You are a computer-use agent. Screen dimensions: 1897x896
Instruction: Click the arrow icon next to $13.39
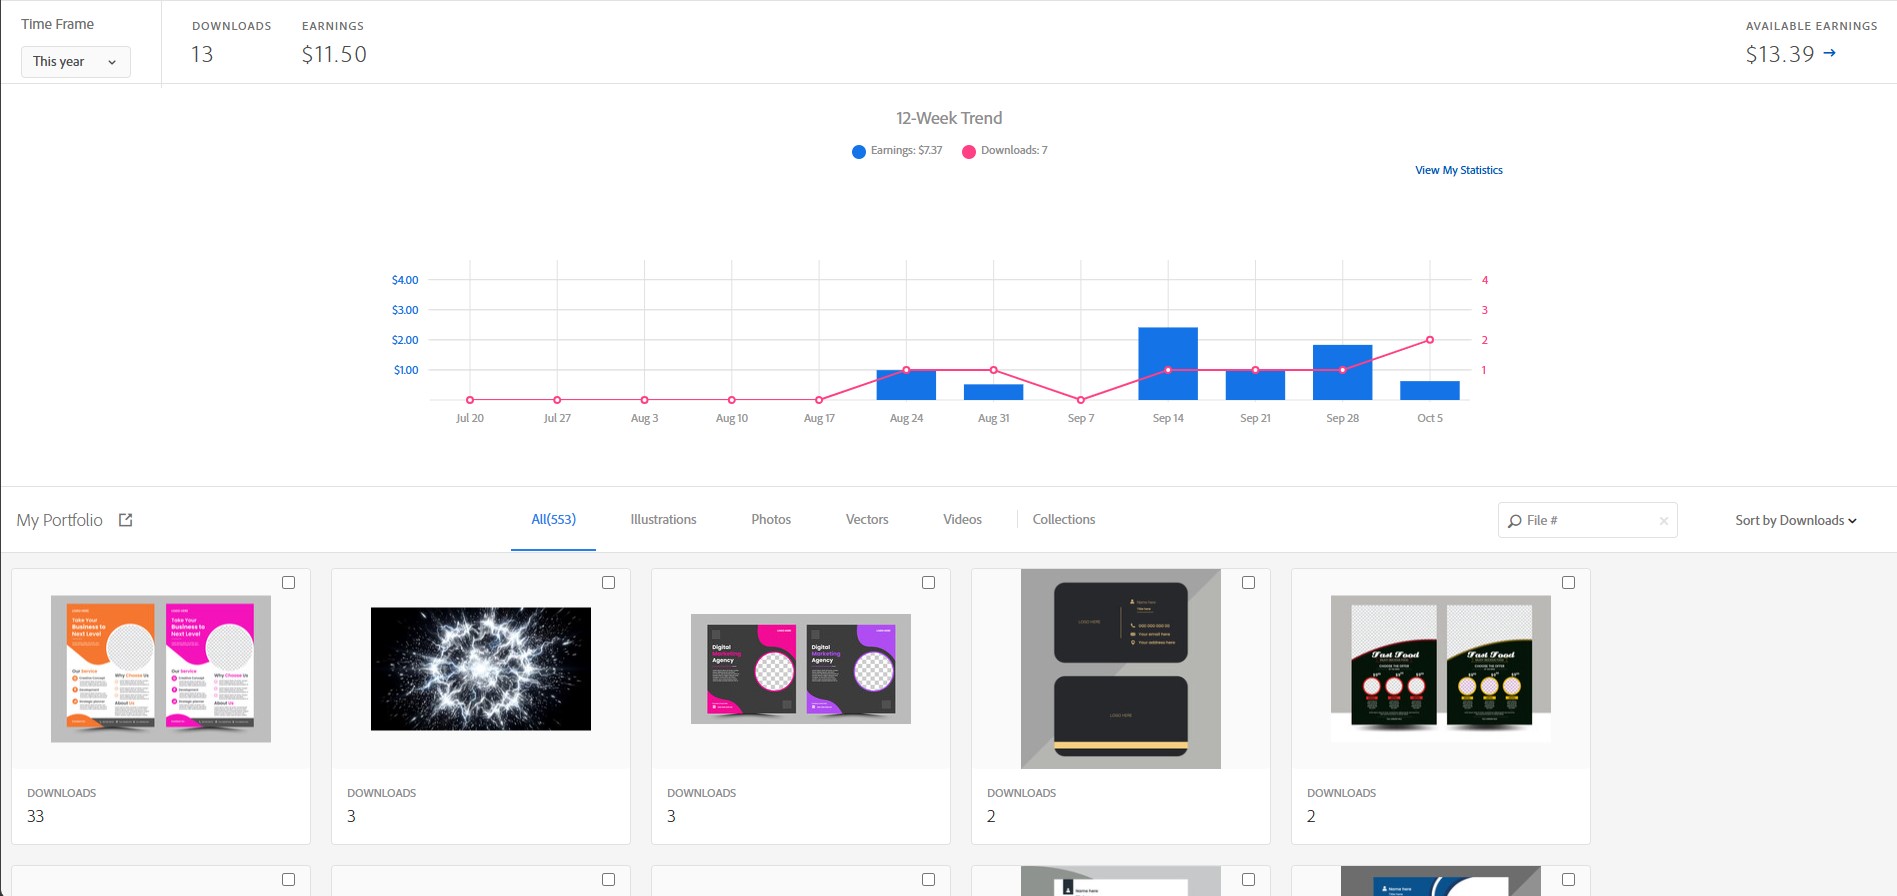point(1829,54)
